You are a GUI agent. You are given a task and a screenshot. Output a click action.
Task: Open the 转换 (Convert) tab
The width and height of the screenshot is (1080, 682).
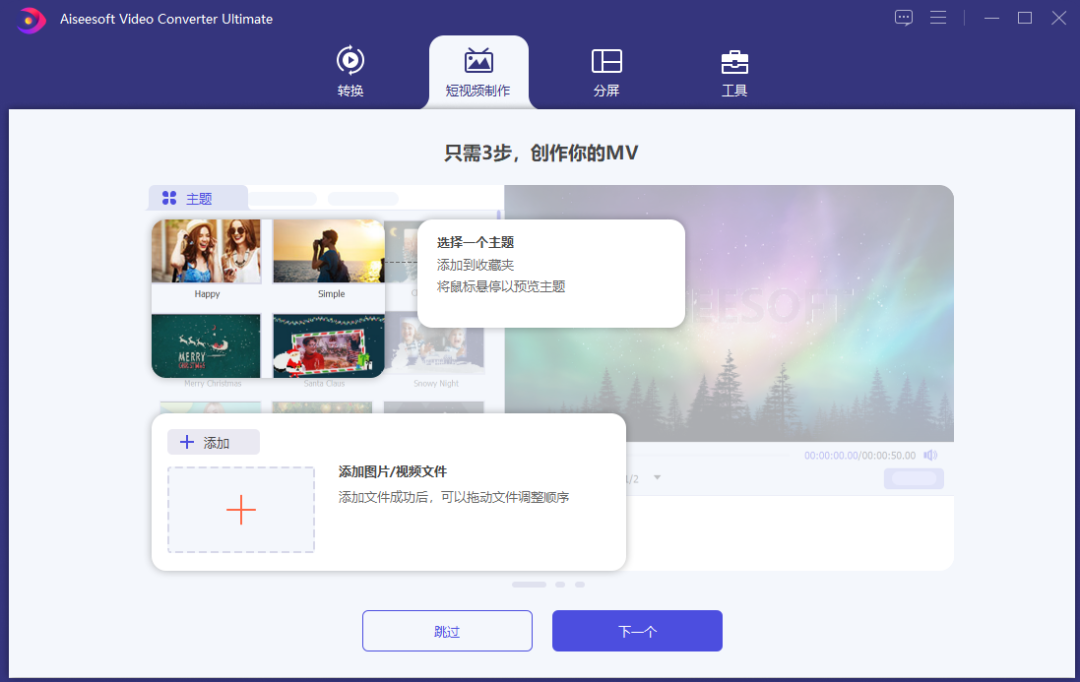[x=350, y=72]
